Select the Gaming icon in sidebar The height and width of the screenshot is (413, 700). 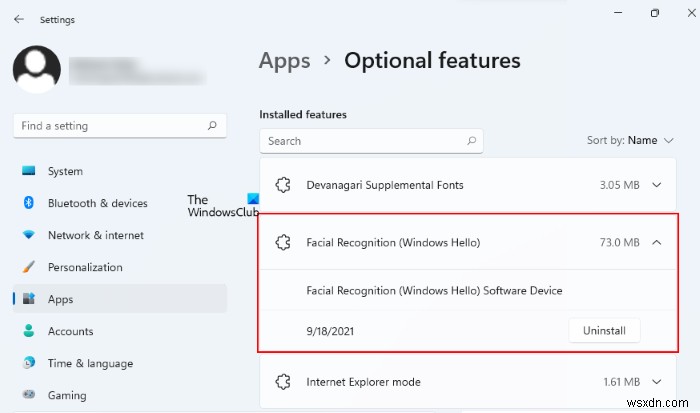[28, 395]
